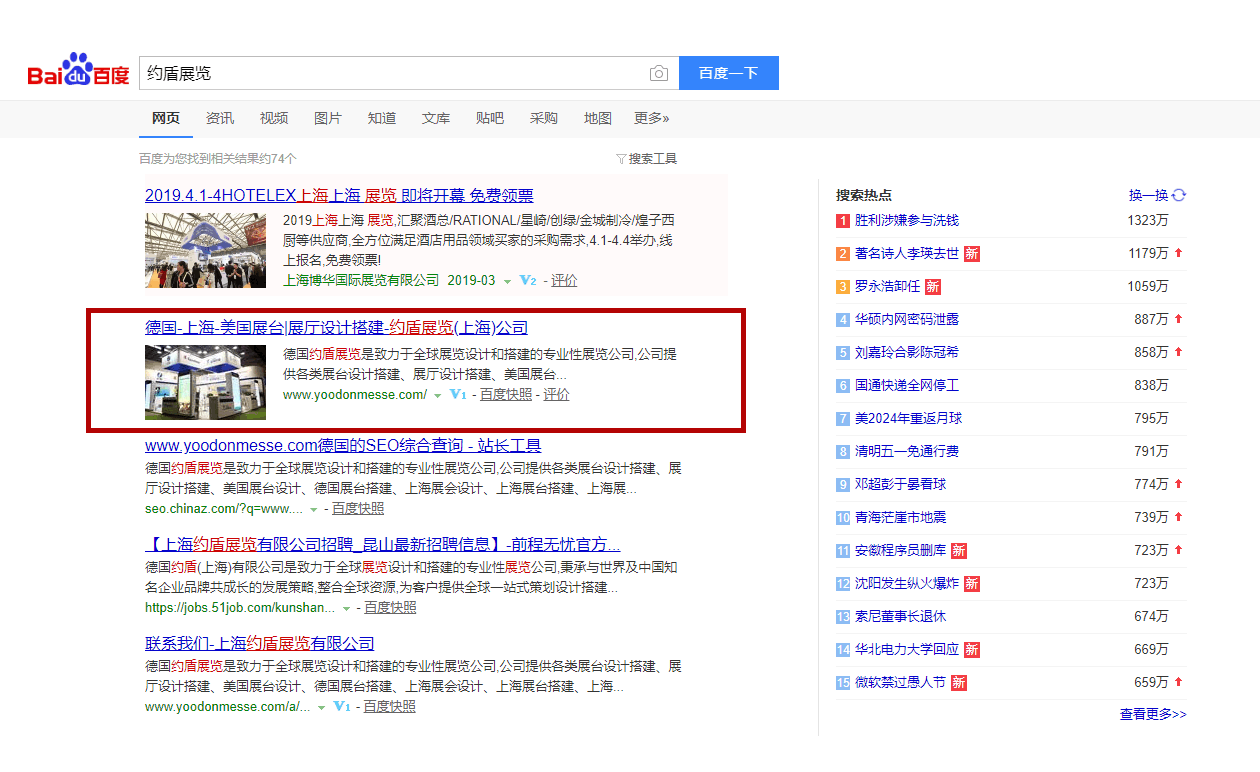
Task: Click the 百度一下 search button
Action: (729, 73)
